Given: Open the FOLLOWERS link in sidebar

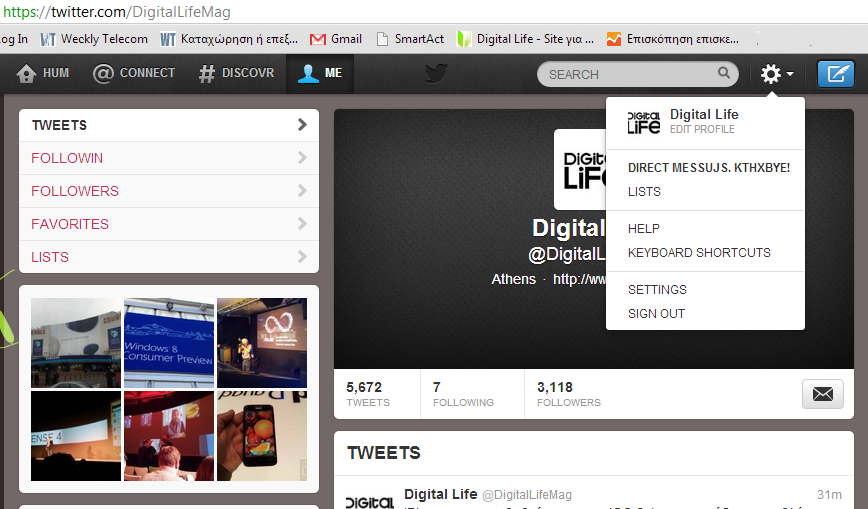Looking at the screenshot, I should [75, 191].
